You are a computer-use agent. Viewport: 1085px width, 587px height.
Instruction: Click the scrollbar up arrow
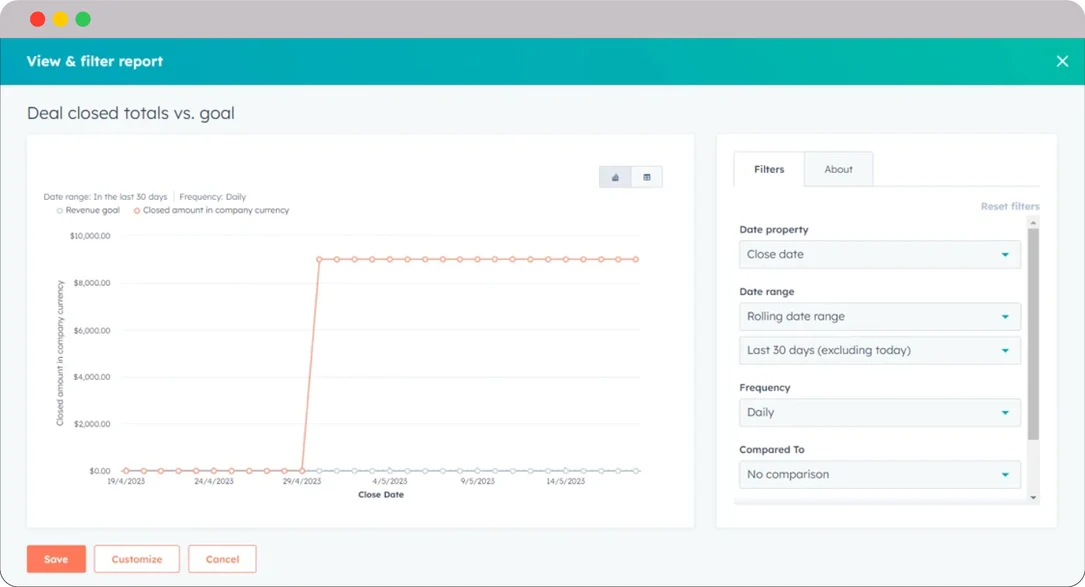tap(1033, 223)
